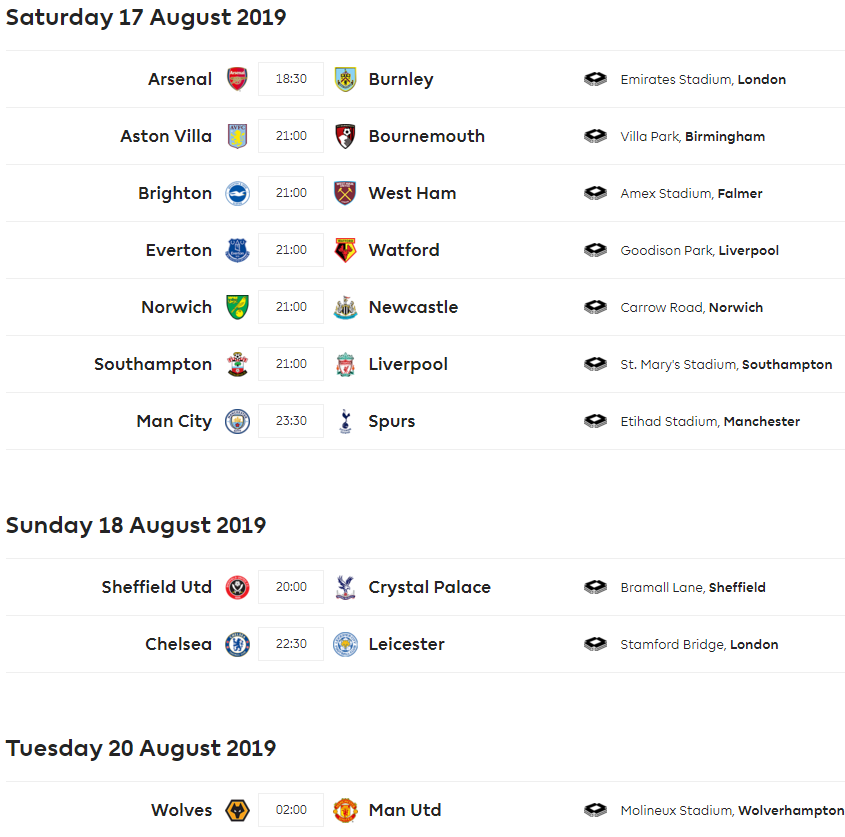
Task: Select the 22:30 Chelsea match time
Action: (x=291, y=644)
